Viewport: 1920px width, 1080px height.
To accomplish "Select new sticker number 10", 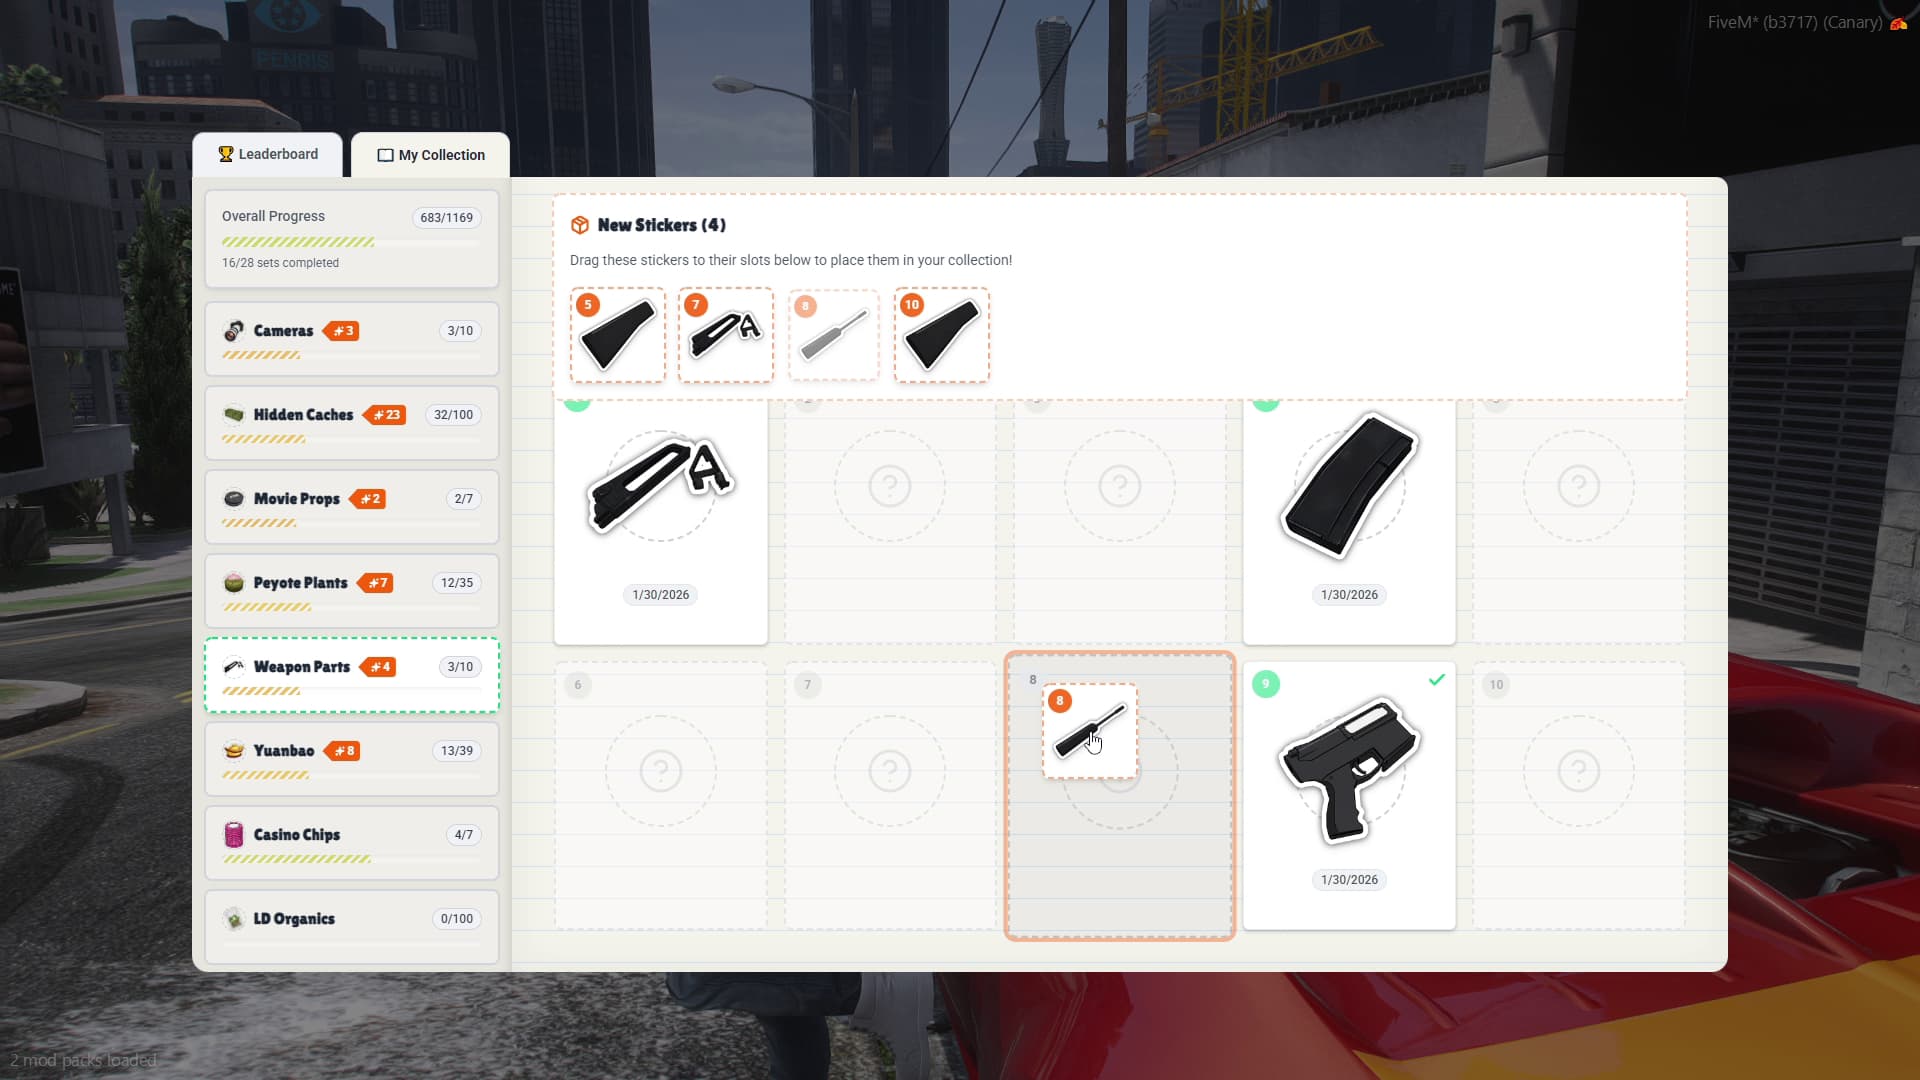I will point(941,336).
